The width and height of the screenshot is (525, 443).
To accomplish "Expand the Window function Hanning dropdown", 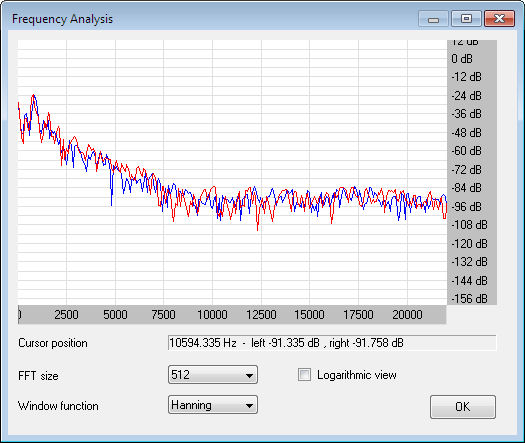I will 213,405.
